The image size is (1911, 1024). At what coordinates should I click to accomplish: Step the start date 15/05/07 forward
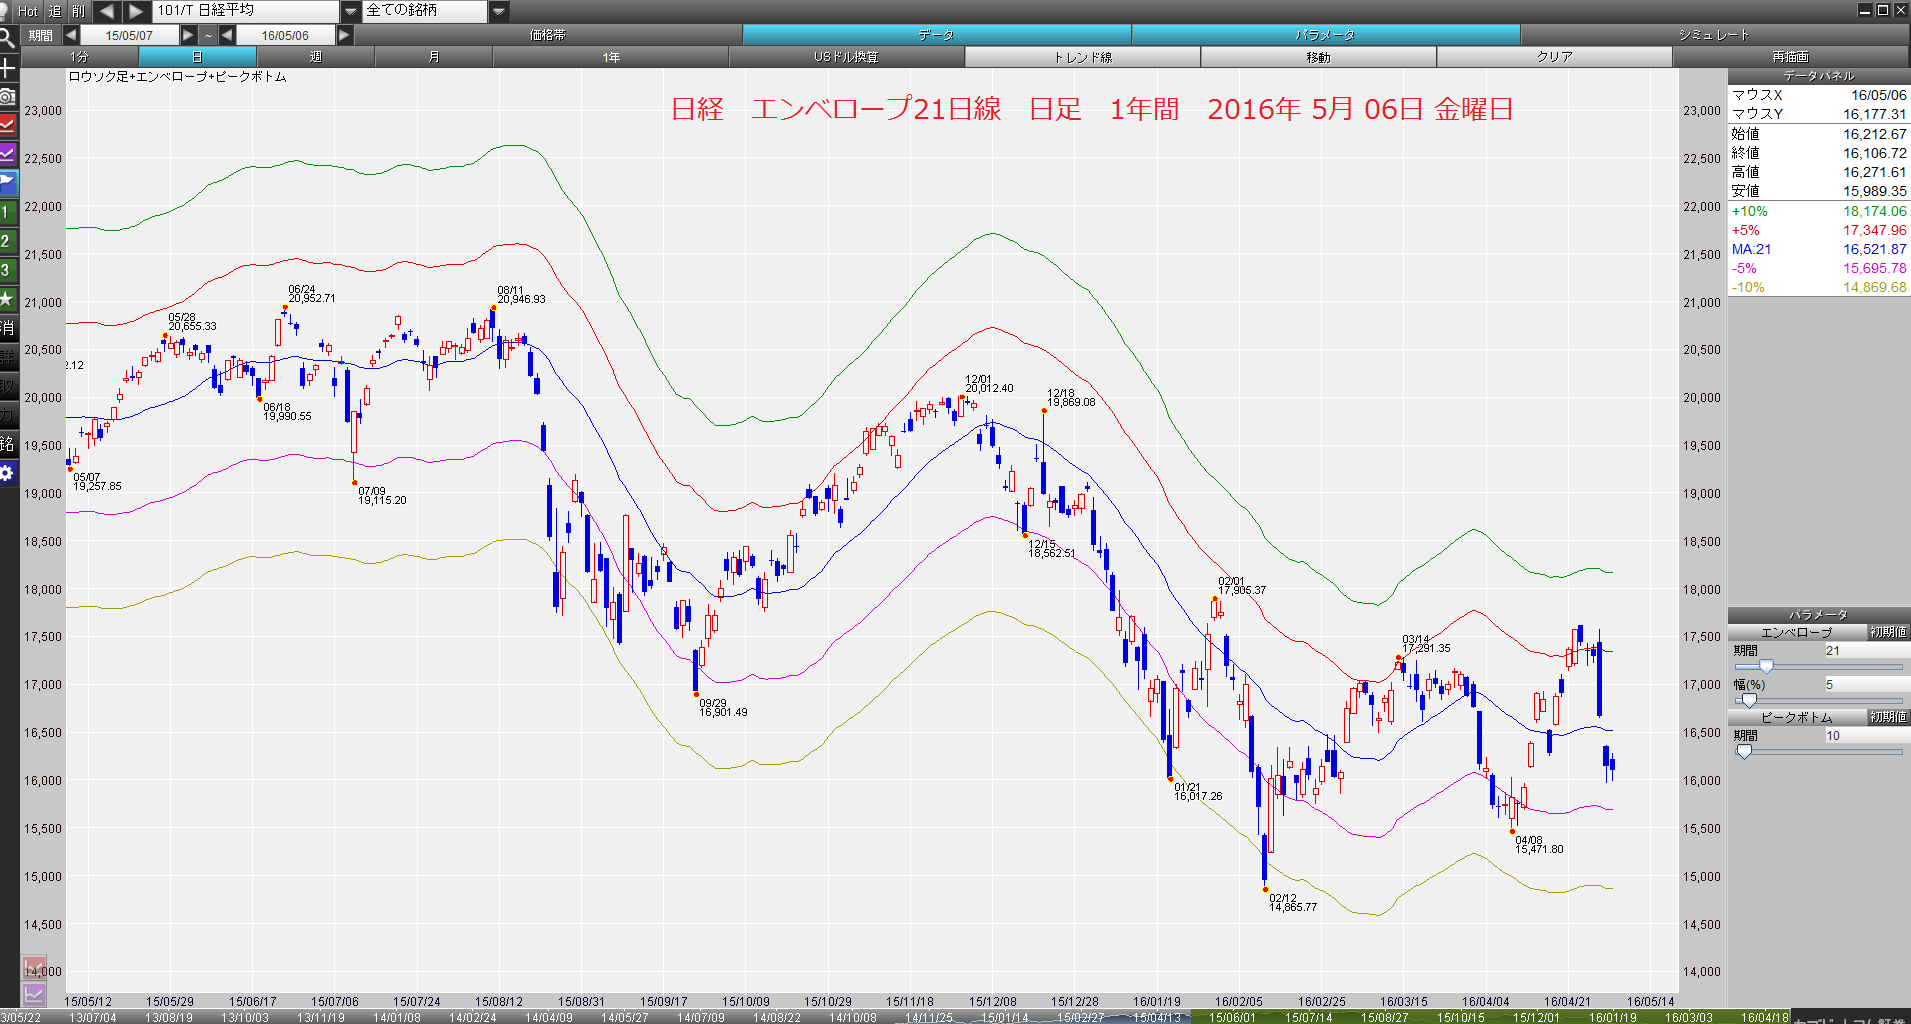click(x=188, y=35)
